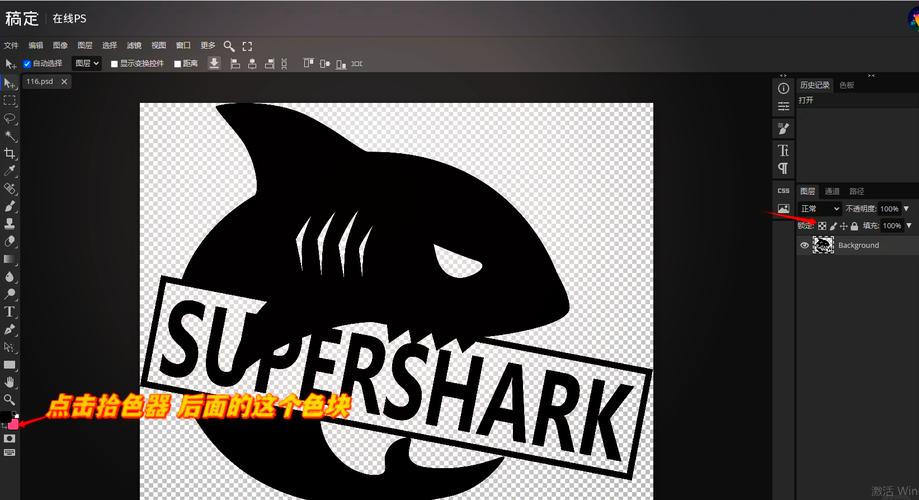Toggle lock transparent pixels icon
The height and width of the screenshot is (500, 919).
point(822,226)
